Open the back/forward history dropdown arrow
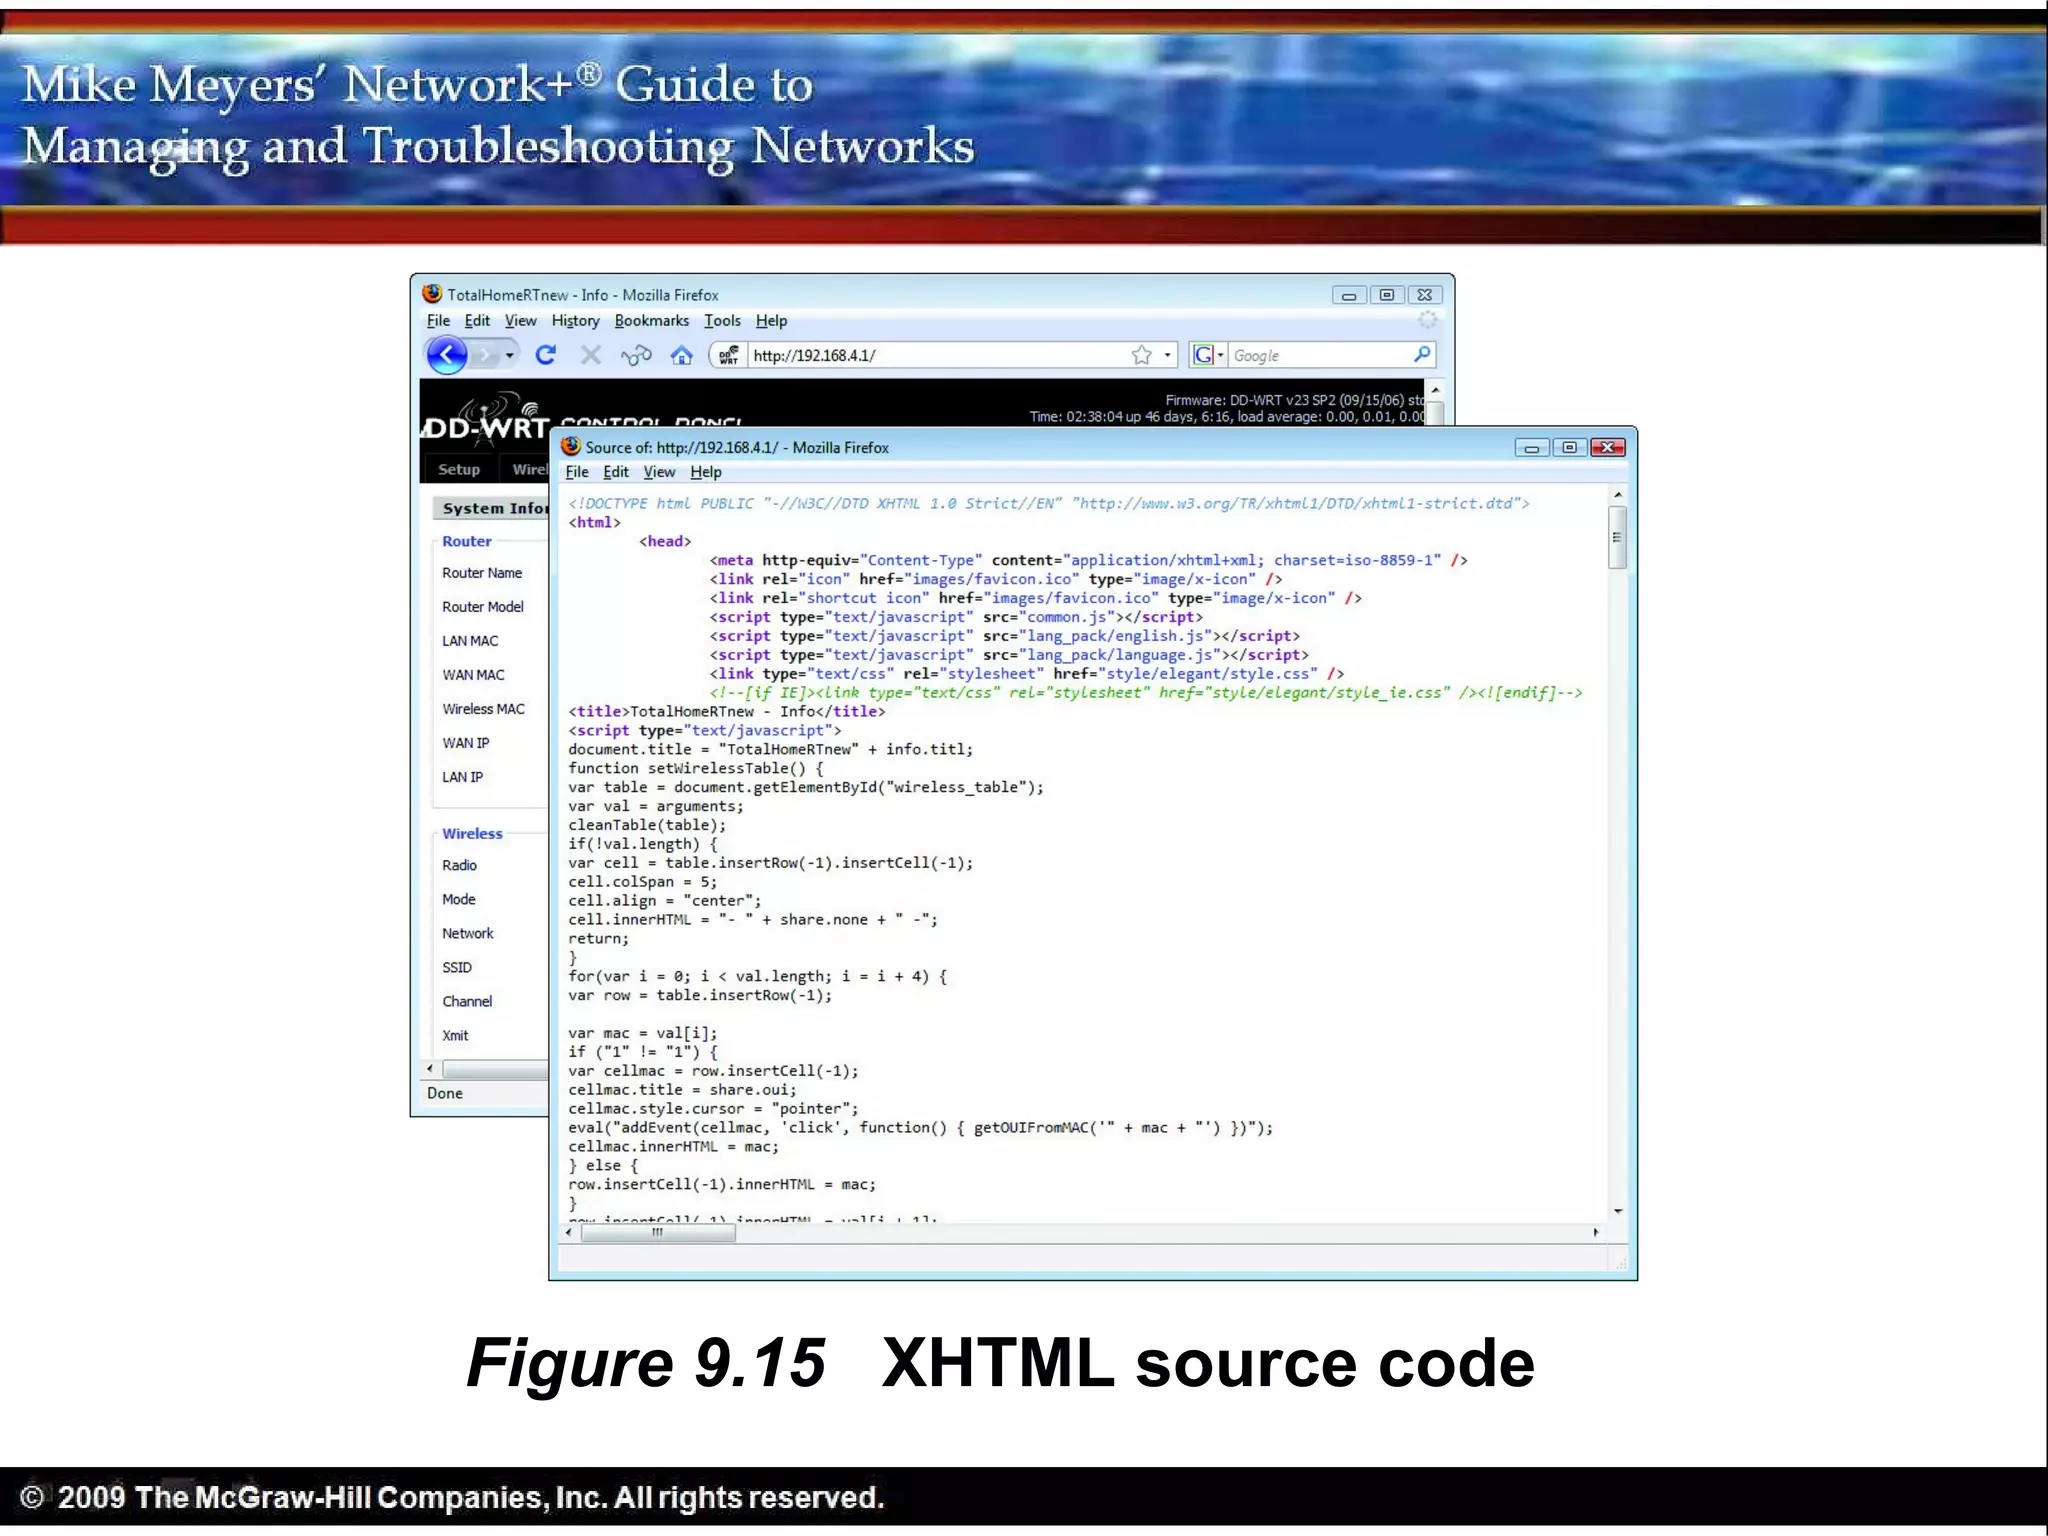The height and width of the screenshot is (1536, 2048). [510, 355]
